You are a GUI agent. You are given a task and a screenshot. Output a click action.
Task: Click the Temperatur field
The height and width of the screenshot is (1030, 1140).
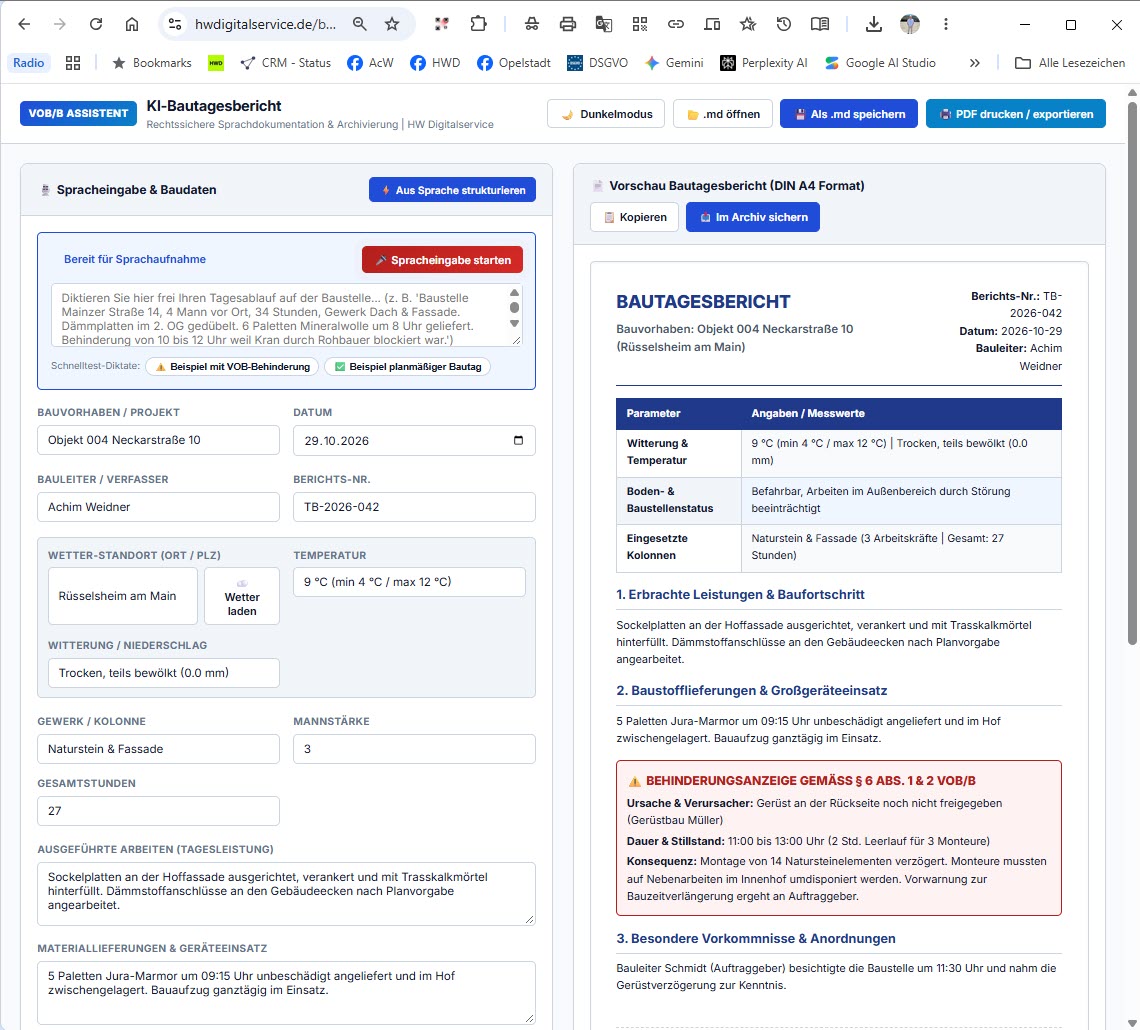click(409, 582)
